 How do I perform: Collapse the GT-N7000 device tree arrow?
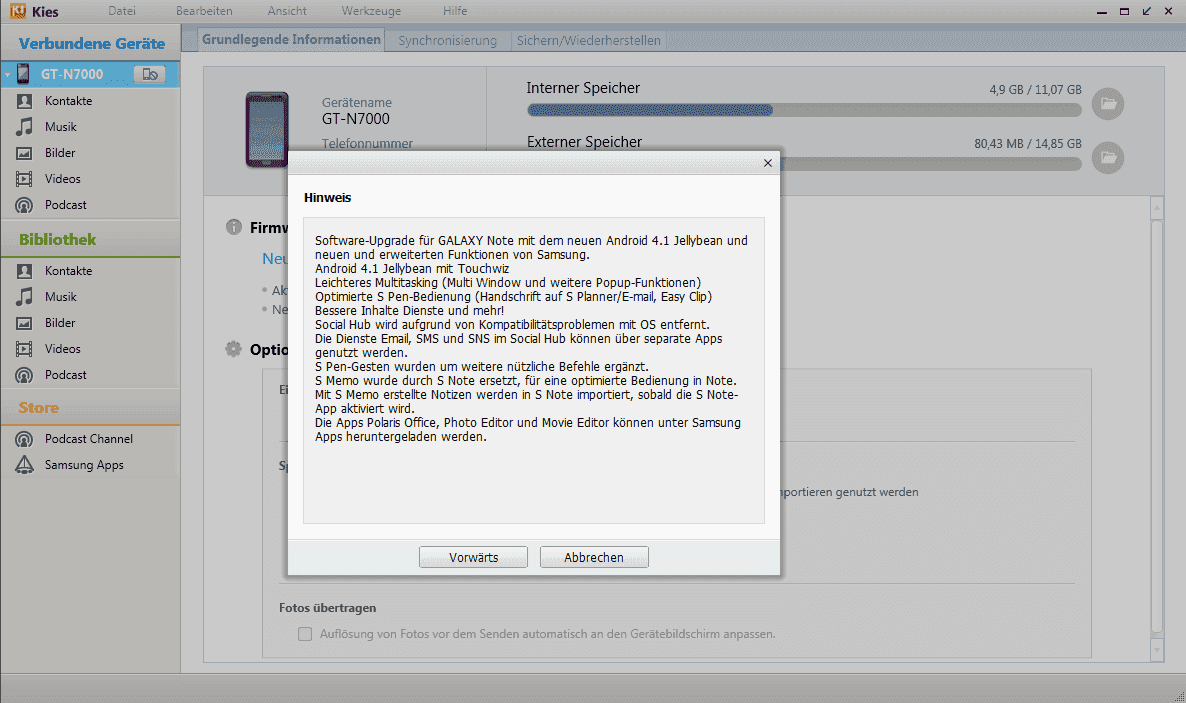(x=8, y=74)
